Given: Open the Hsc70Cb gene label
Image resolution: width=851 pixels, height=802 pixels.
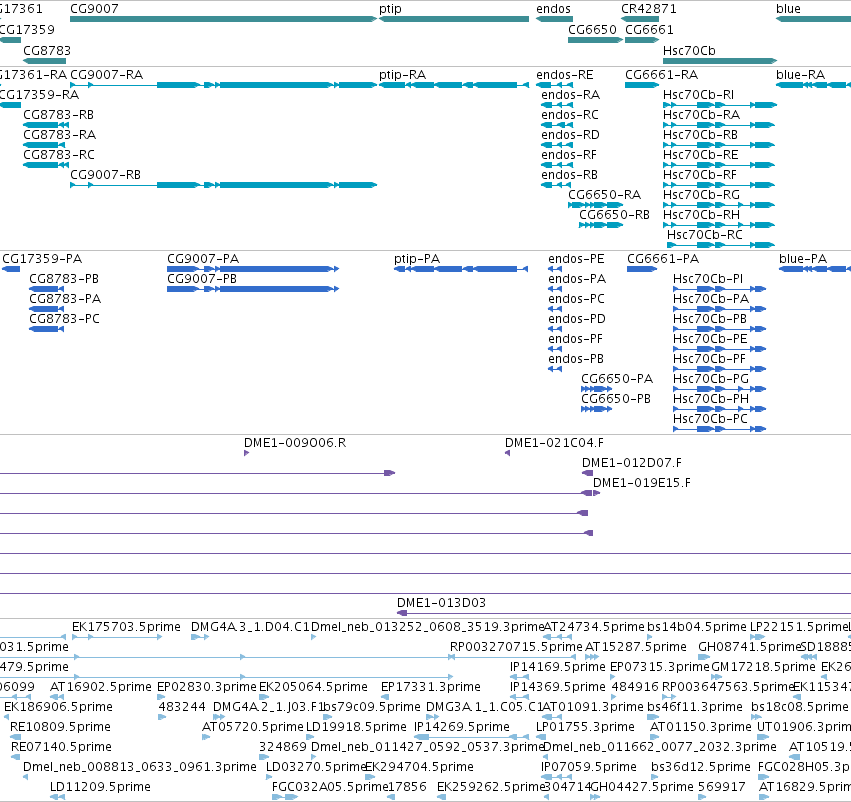Looking at the screenshot, I should point(689,50).
